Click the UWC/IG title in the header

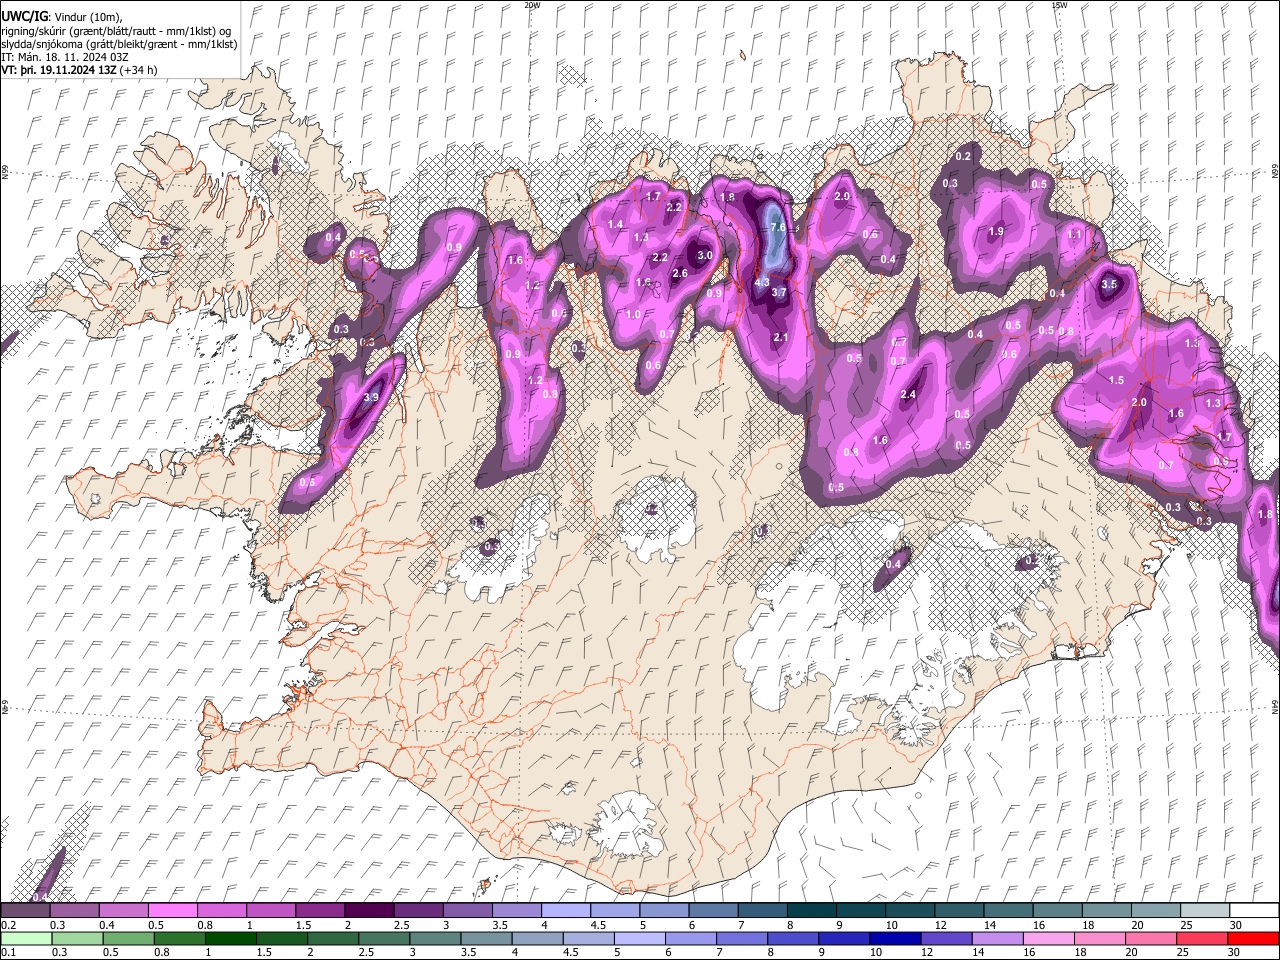coord(24,17)
